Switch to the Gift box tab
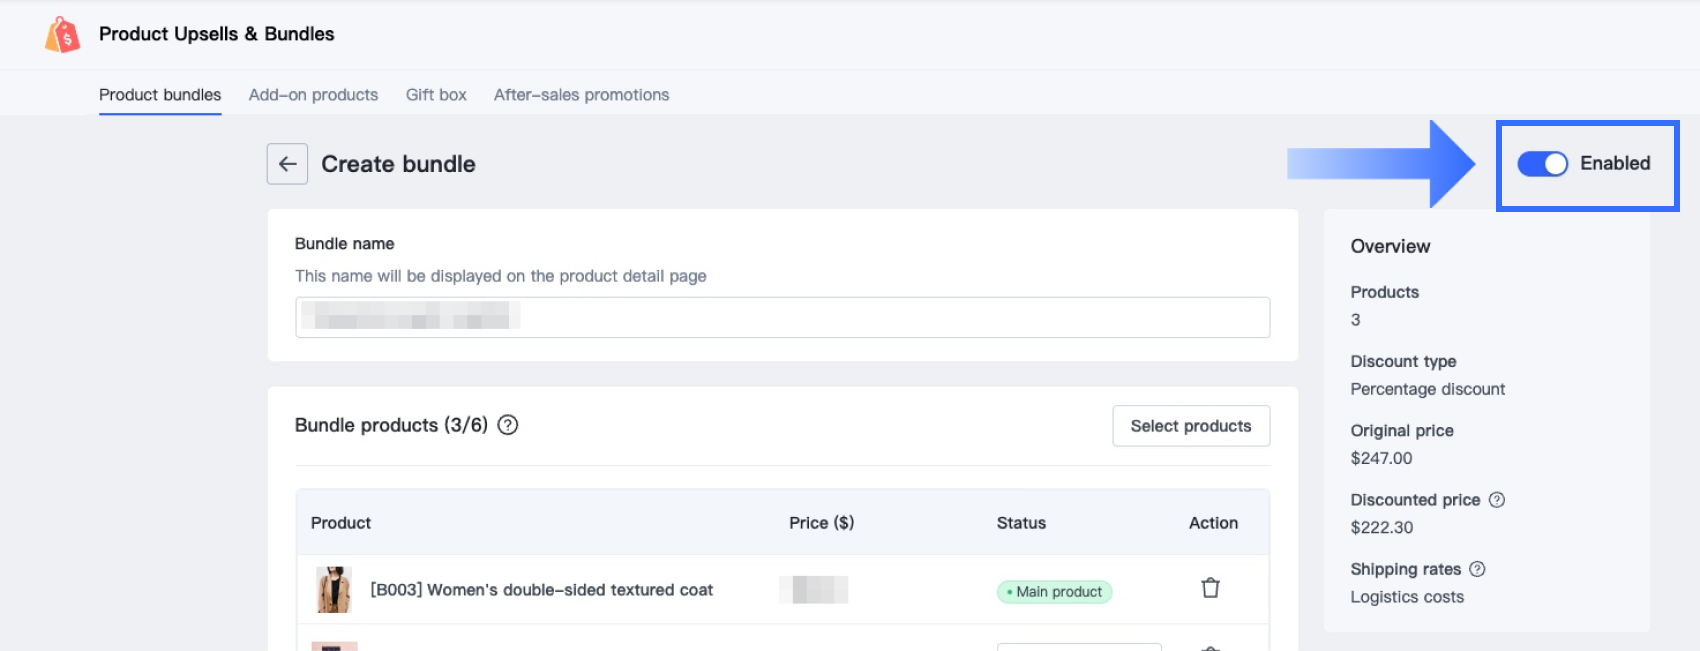 [436, 95]
